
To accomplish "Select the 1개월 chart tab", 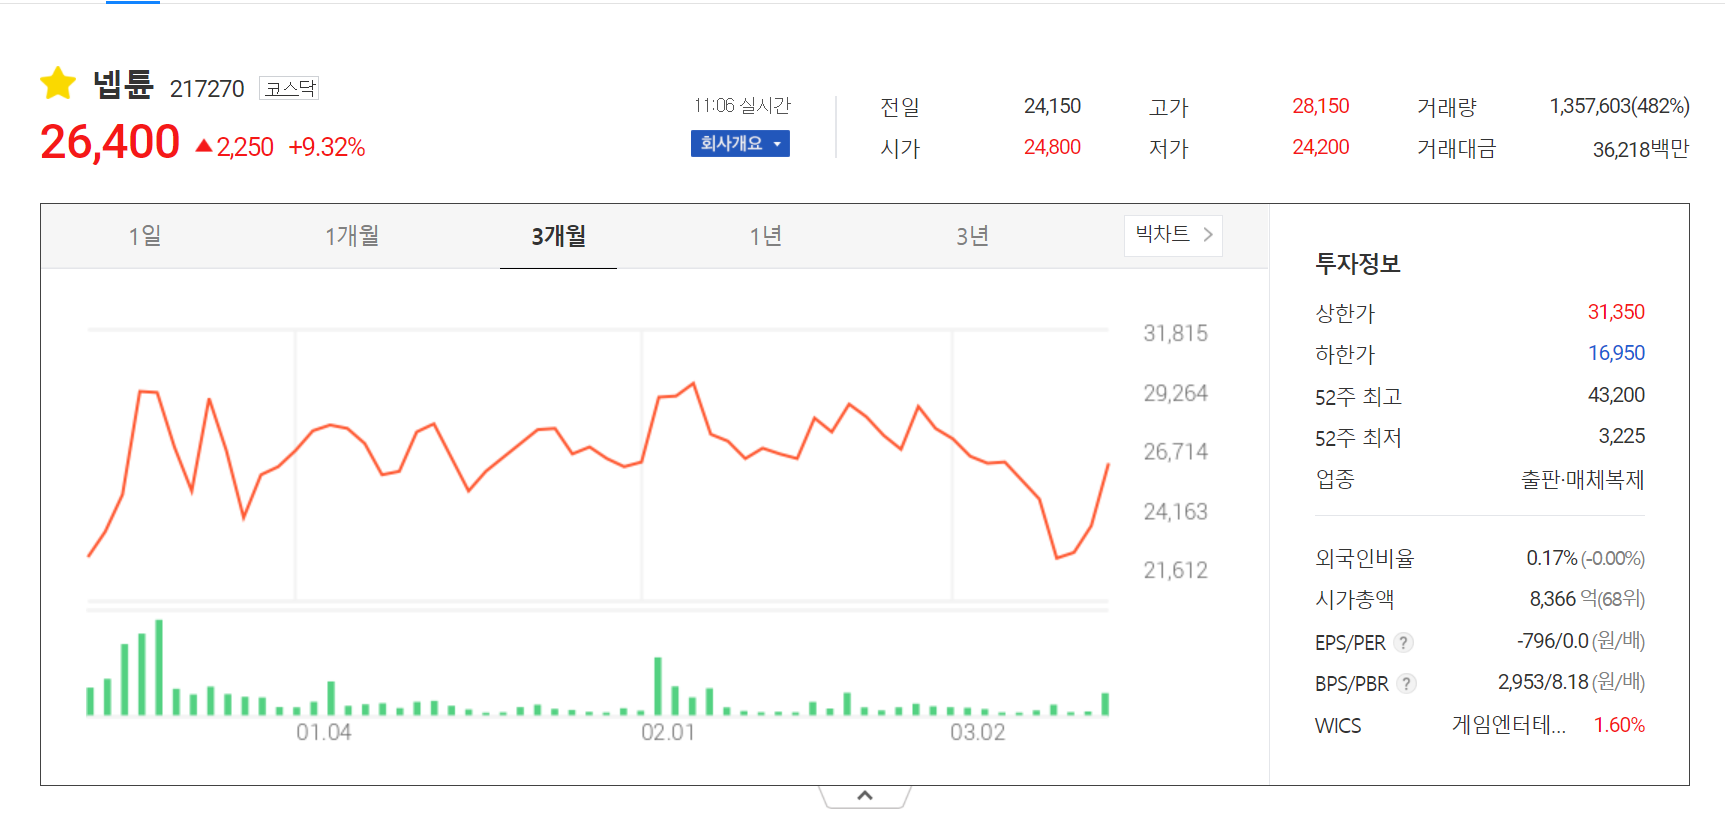I will [352, 236].
